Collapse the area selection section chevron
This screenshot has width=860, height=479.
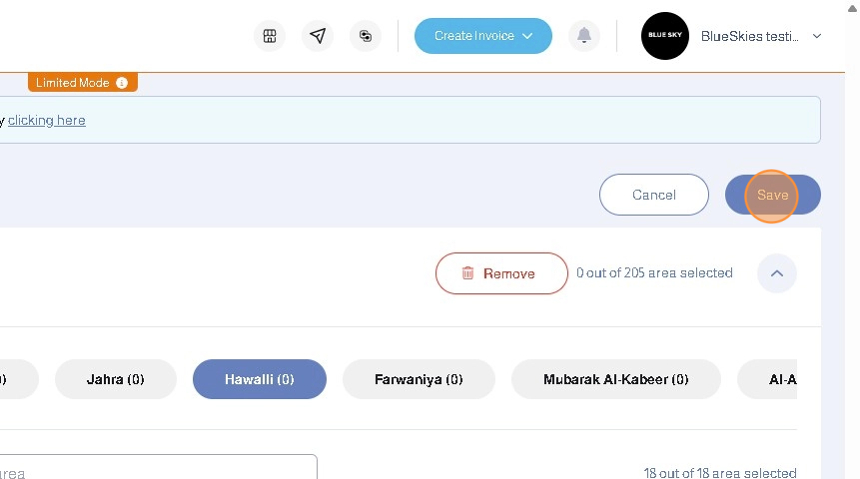(x=776, y=273)
